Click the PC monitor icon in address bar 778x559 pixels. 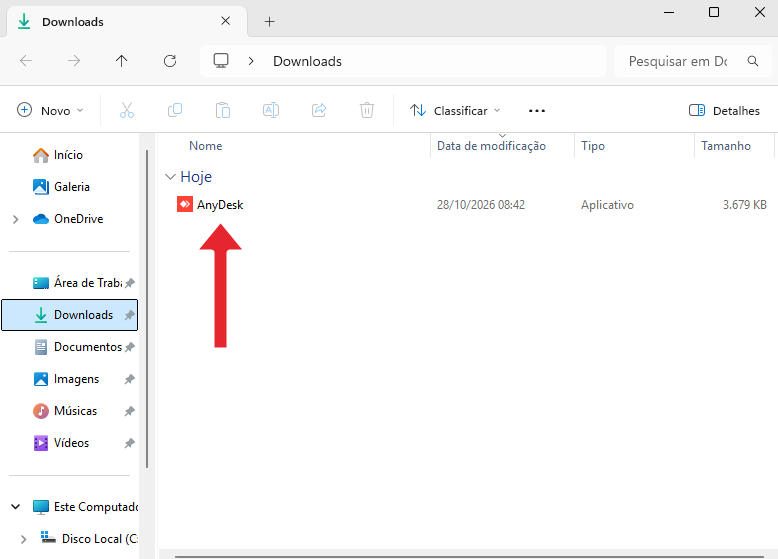[221, 61]
